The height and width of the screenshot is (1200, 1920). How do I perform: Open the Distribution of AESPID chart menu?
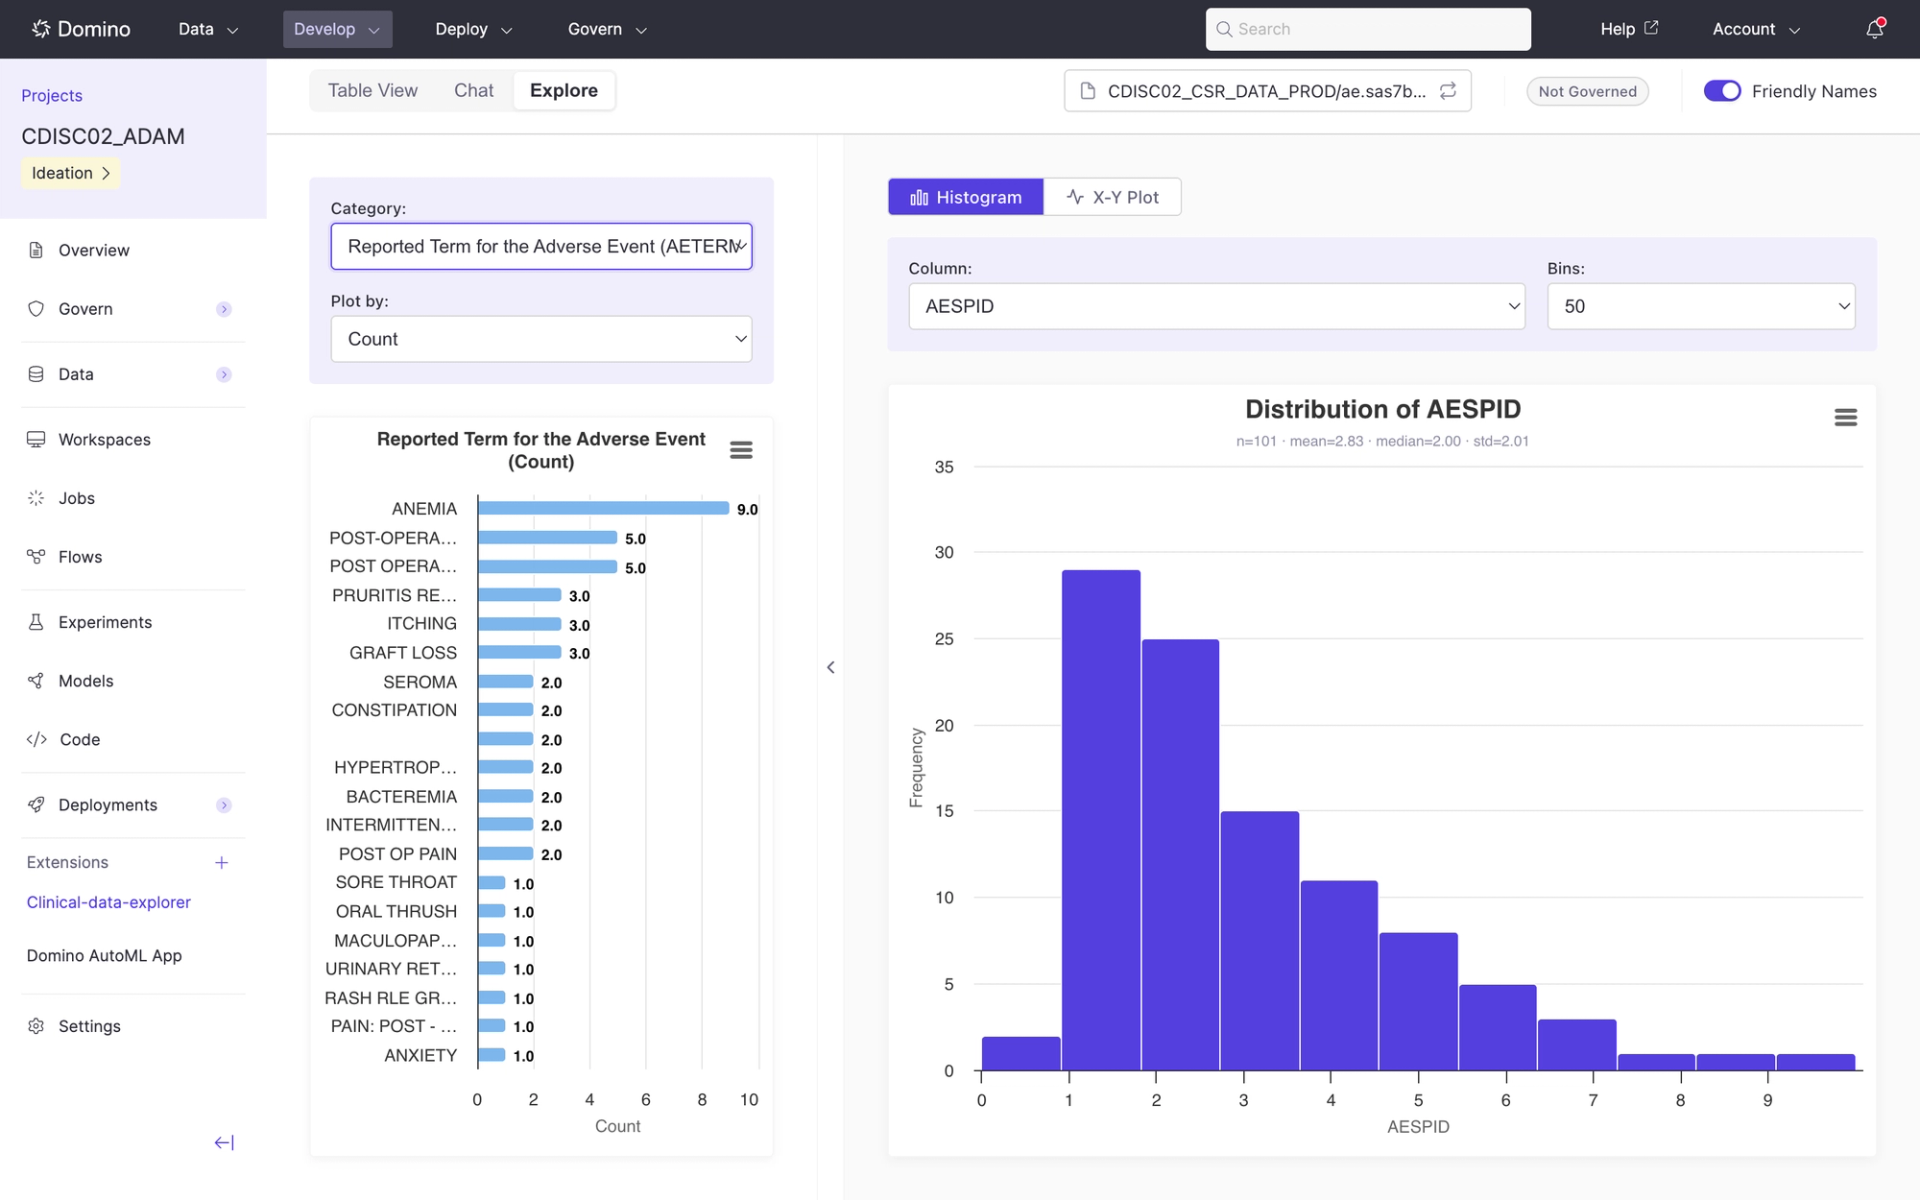[x=1846, y=417]
